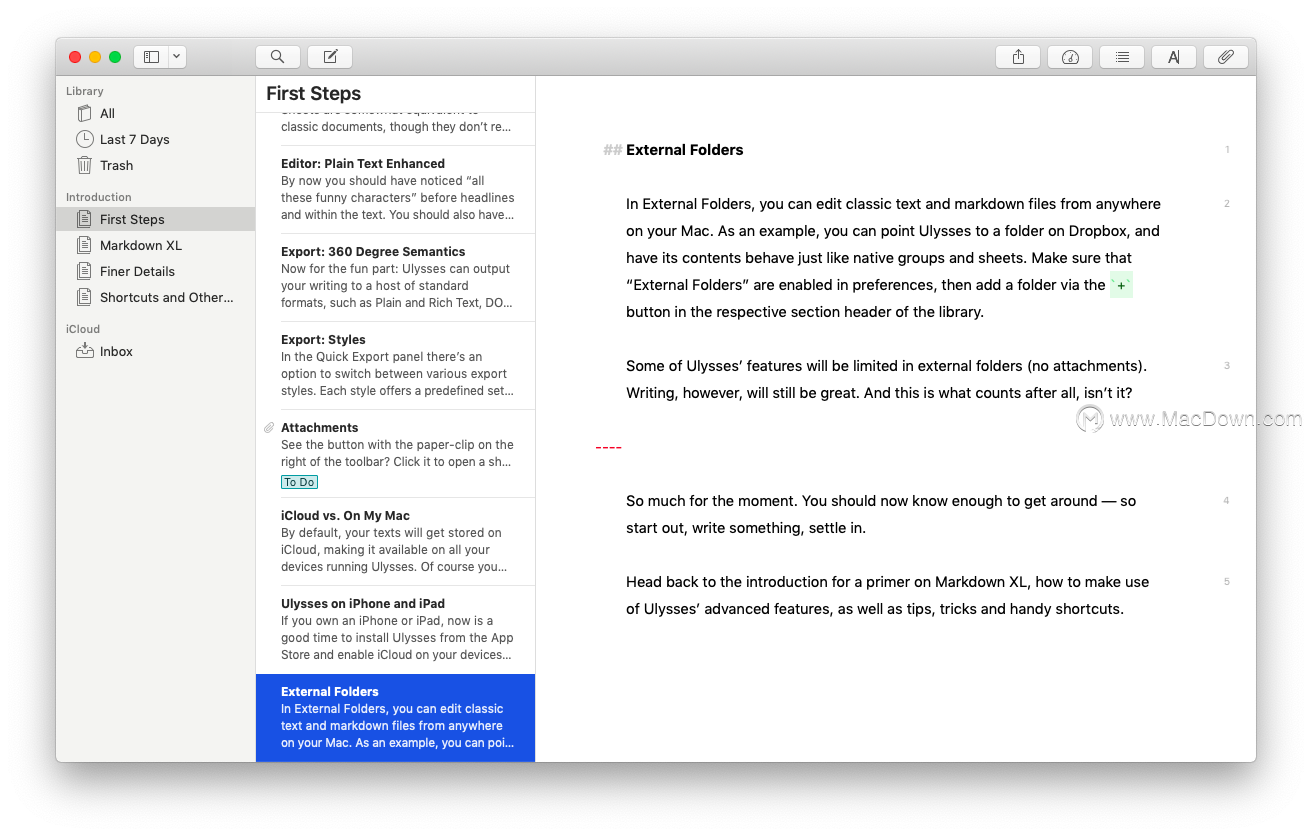Click the green inline code + tag
The height and width of the screenshot is (836, 1312).
pyautogui.click(x=1121, y=285)
